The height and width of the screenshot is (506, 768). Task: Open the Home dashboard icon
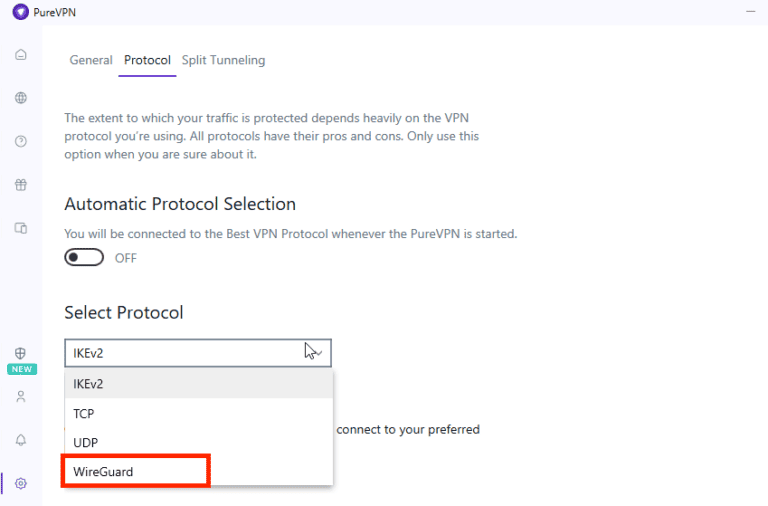[x=21, y=54]
